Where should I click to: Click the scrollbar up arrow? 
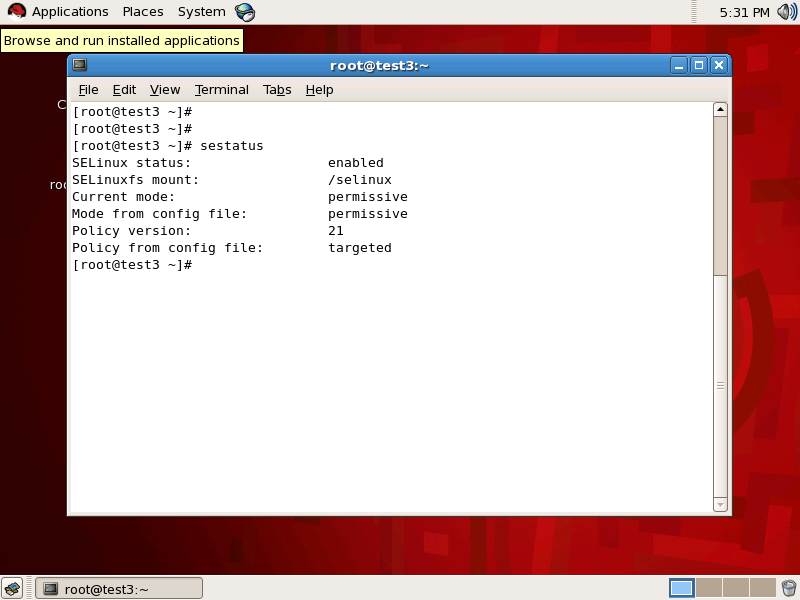(x=720, y=109)
